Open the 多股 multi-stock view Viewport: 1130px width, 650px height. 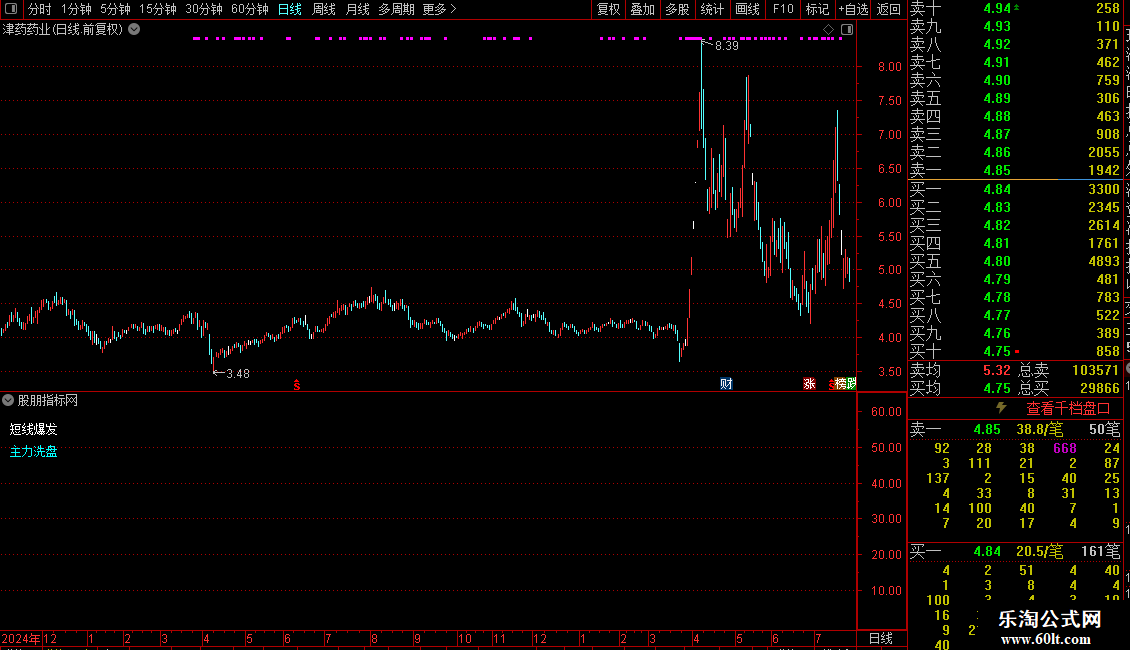tap(677, 9)
